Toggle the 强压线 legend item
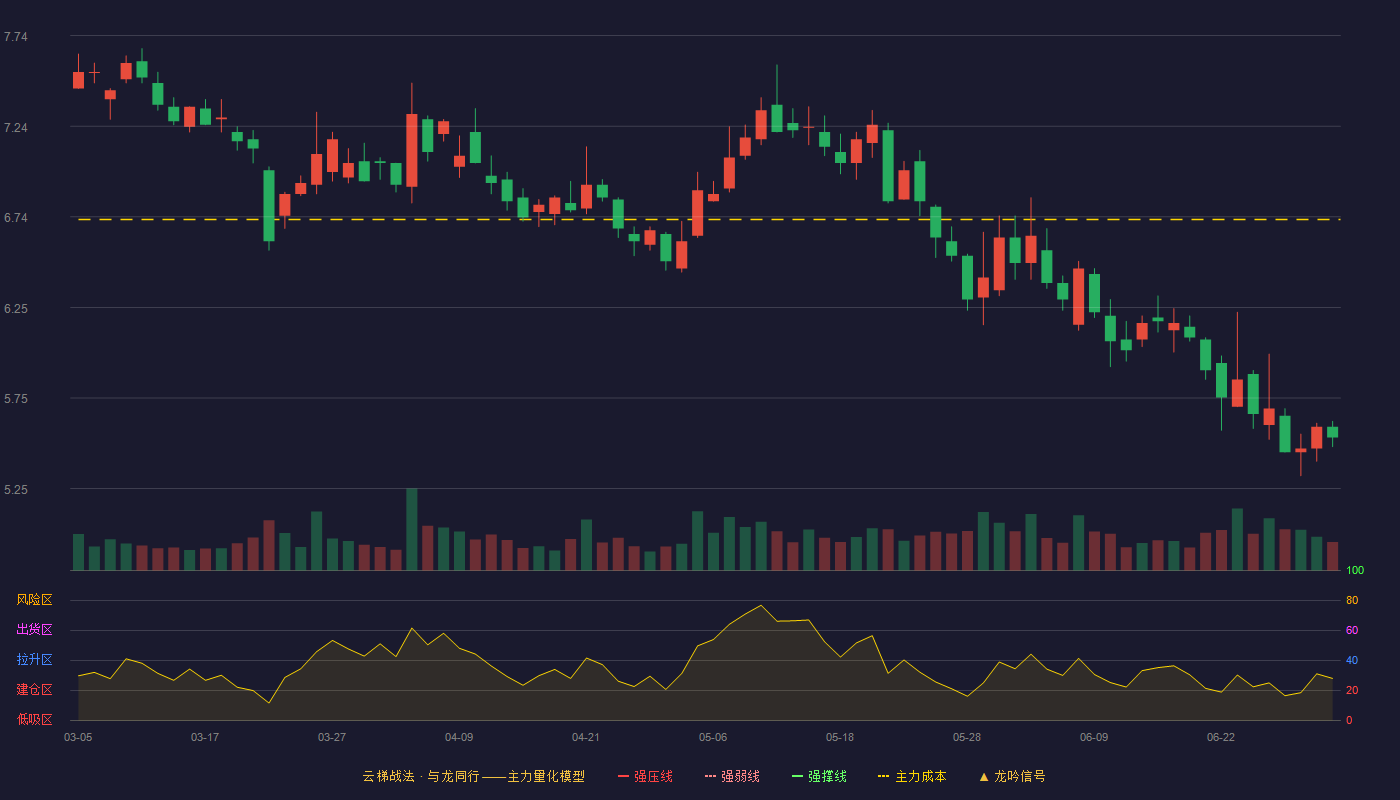Screen dimensions: 1400x800 [645, 776]
